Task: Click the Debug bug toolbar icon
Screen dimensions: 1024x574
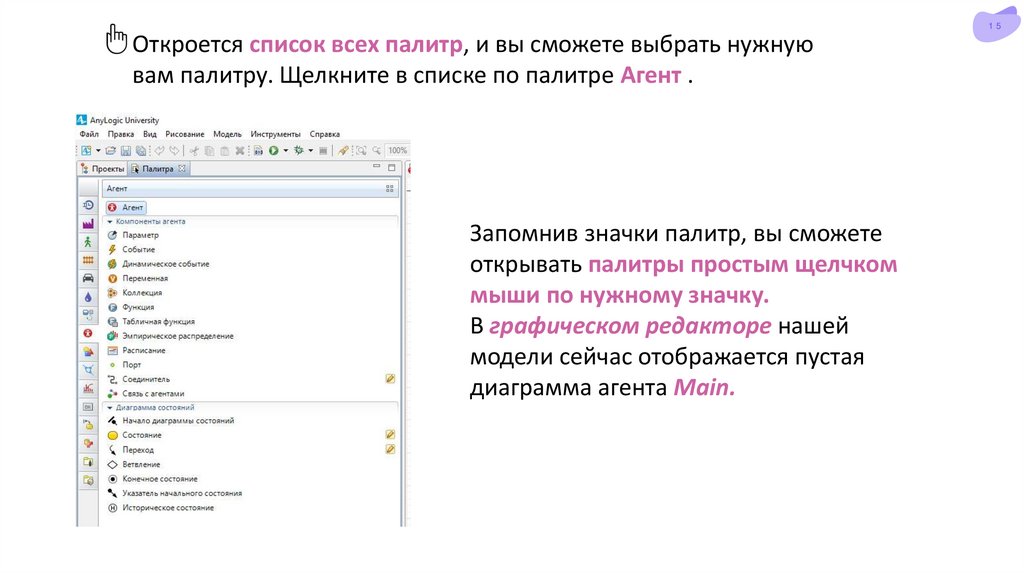Action: (298, 150)
